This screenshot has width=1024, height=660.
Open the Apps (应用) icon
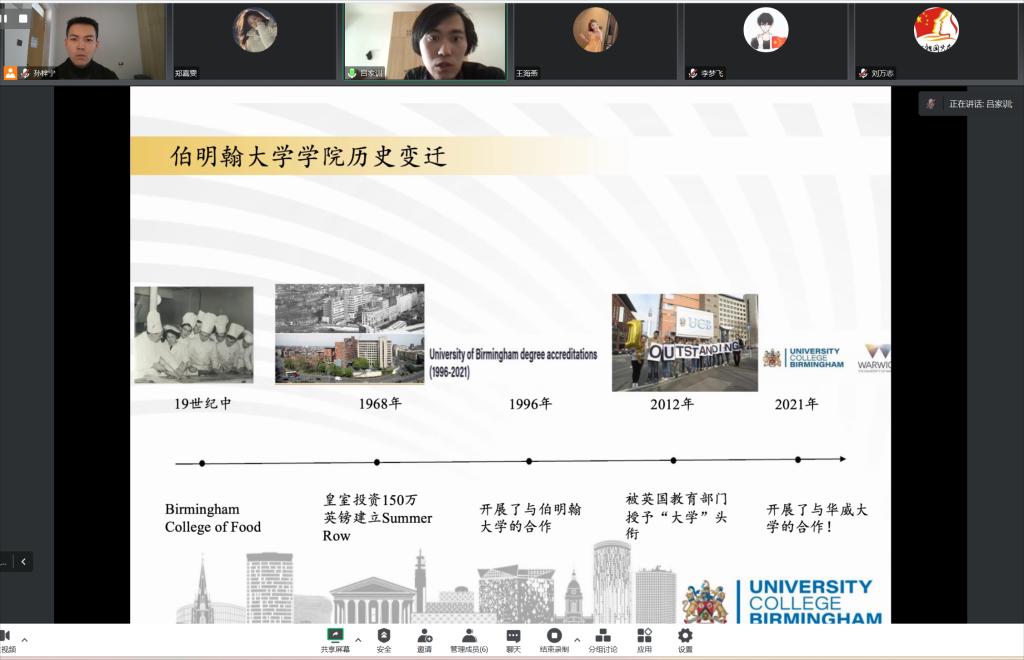[x=645, y=636]
